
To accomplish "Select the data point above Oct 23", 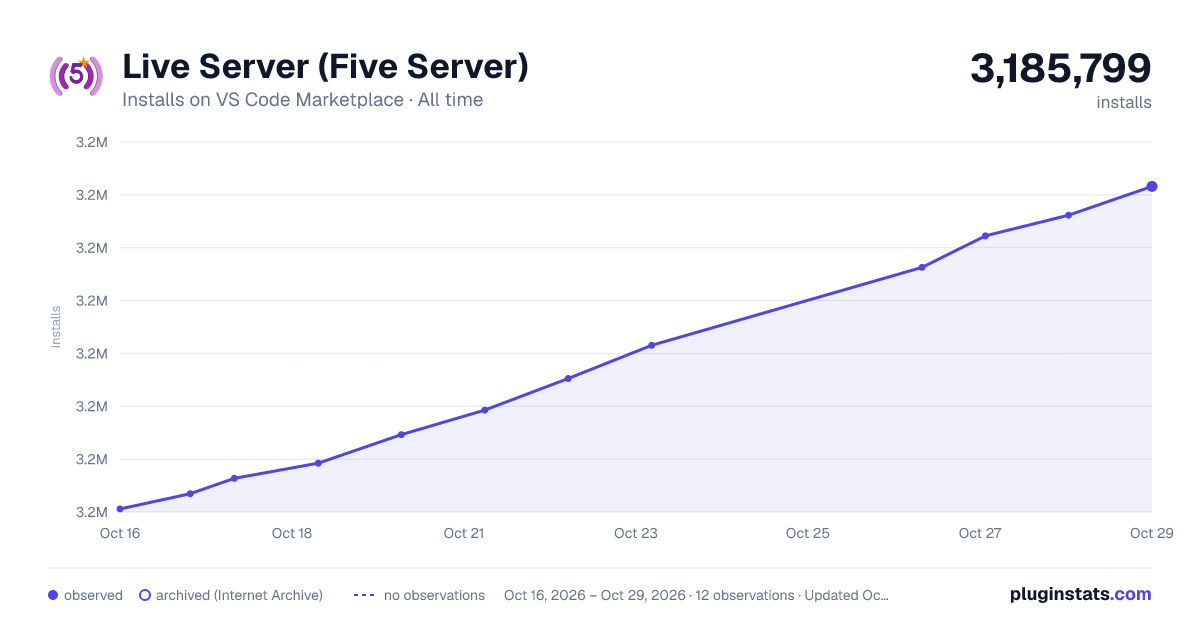I will pos(651,345).
